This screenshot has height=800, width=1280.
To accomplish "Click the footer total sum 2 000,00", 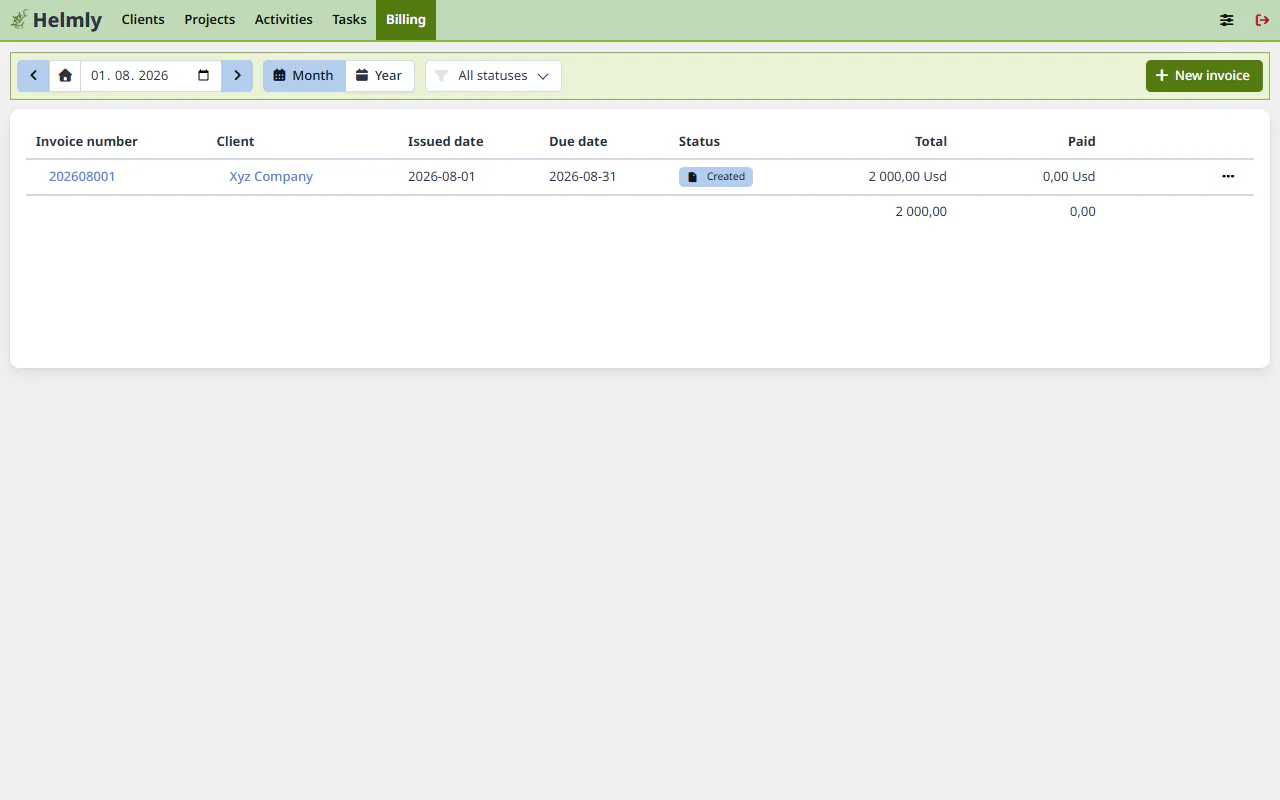I will click(921, 211).
